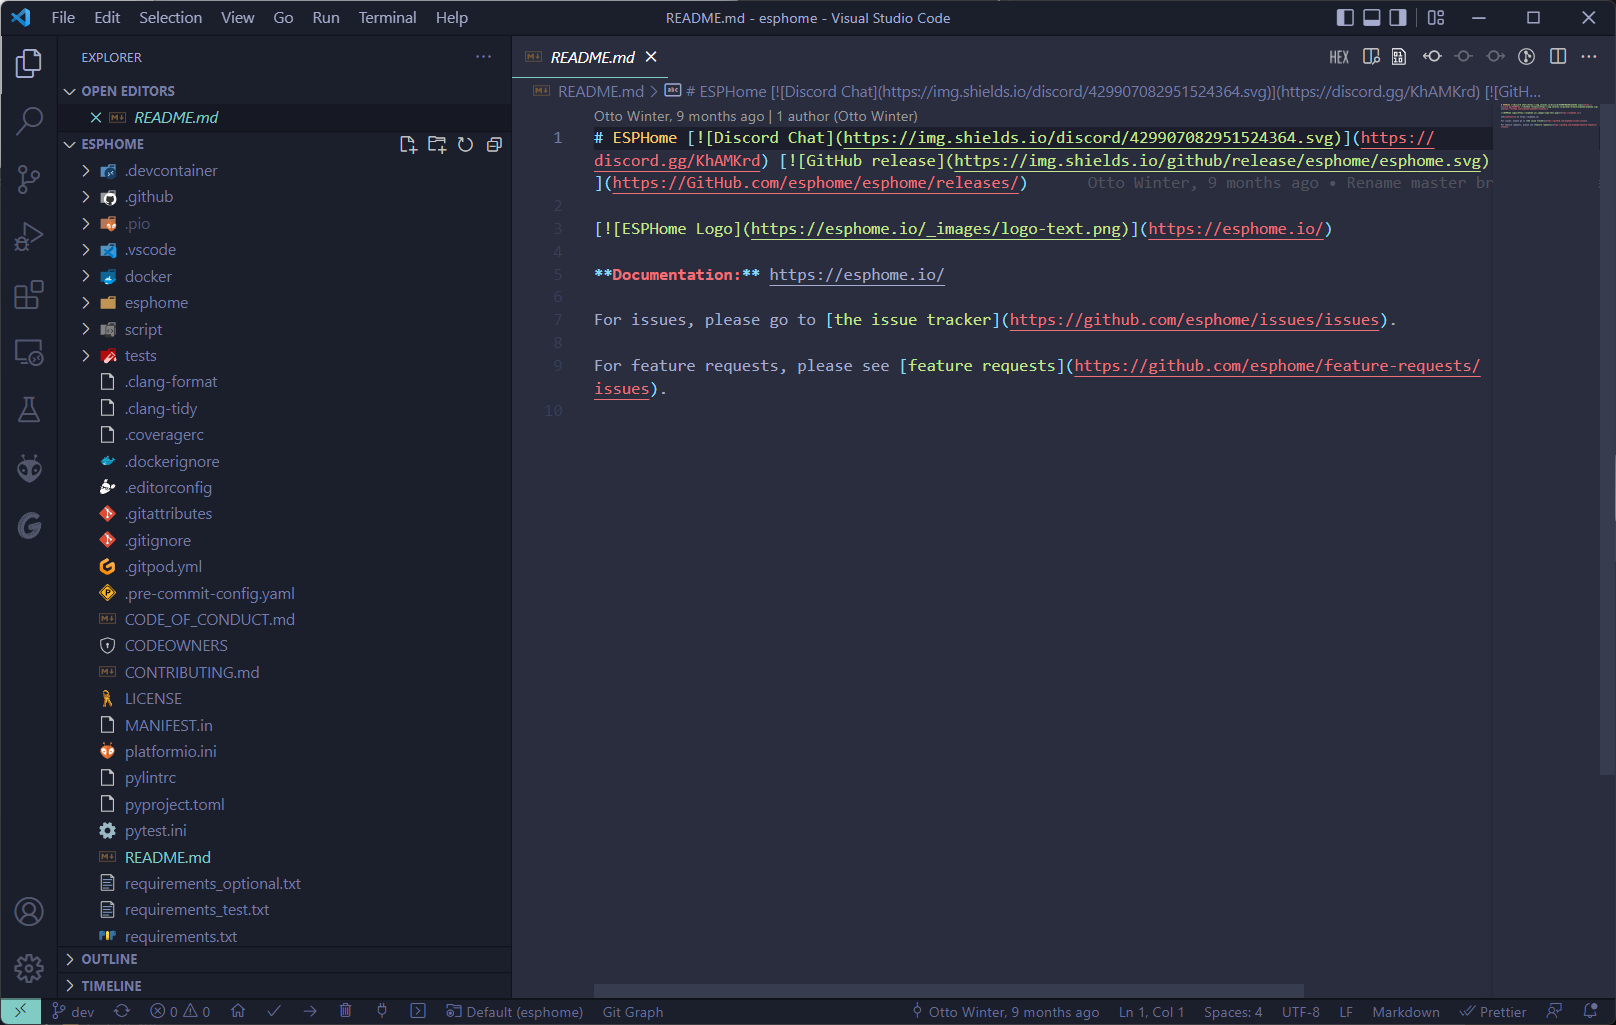The image size is (1616, 1025).
Task: Toggle secondary side bar visibility
Action: pyautogui.click(x=1398, y=17)
